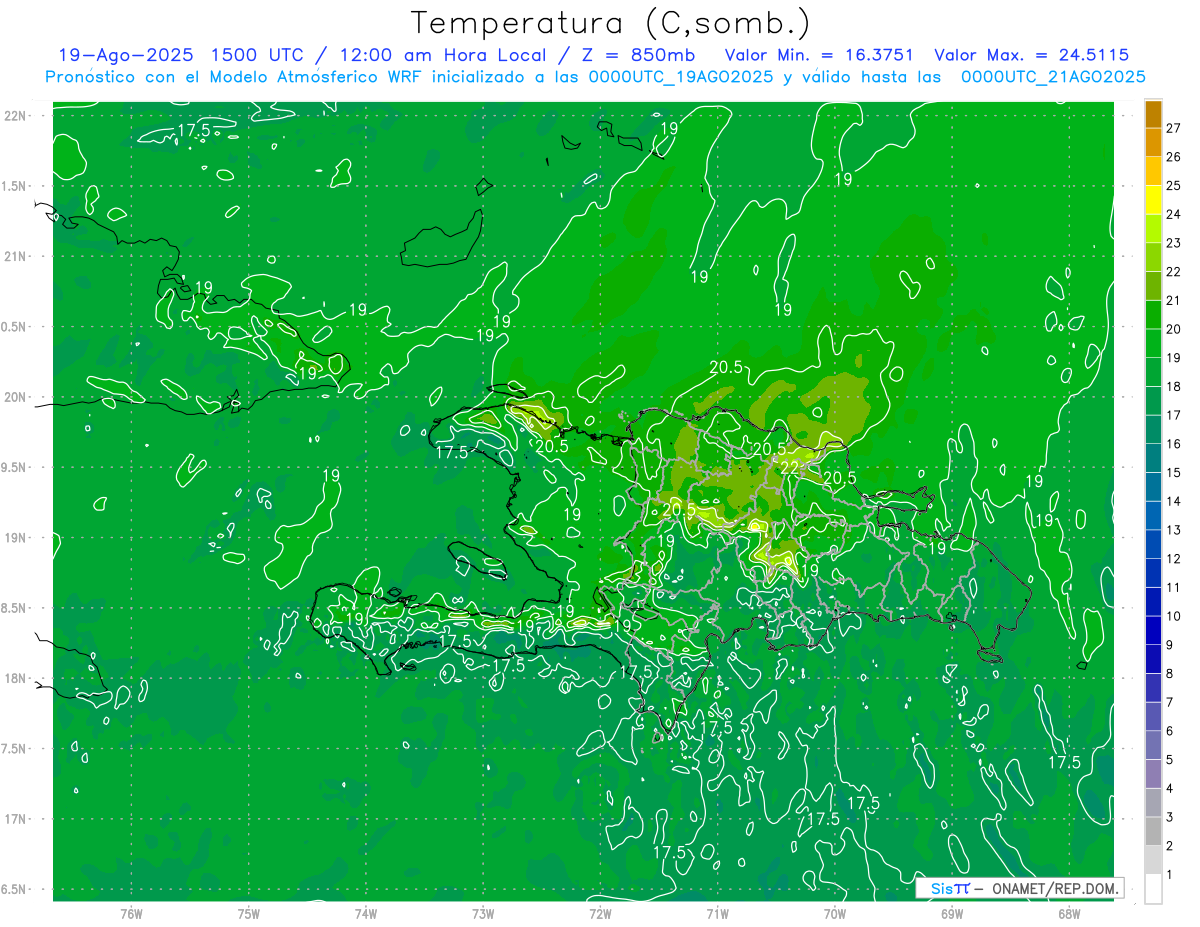Click 'Valor Max. = 24.5115' value

pyautogui.click(x=1031, y=55)
